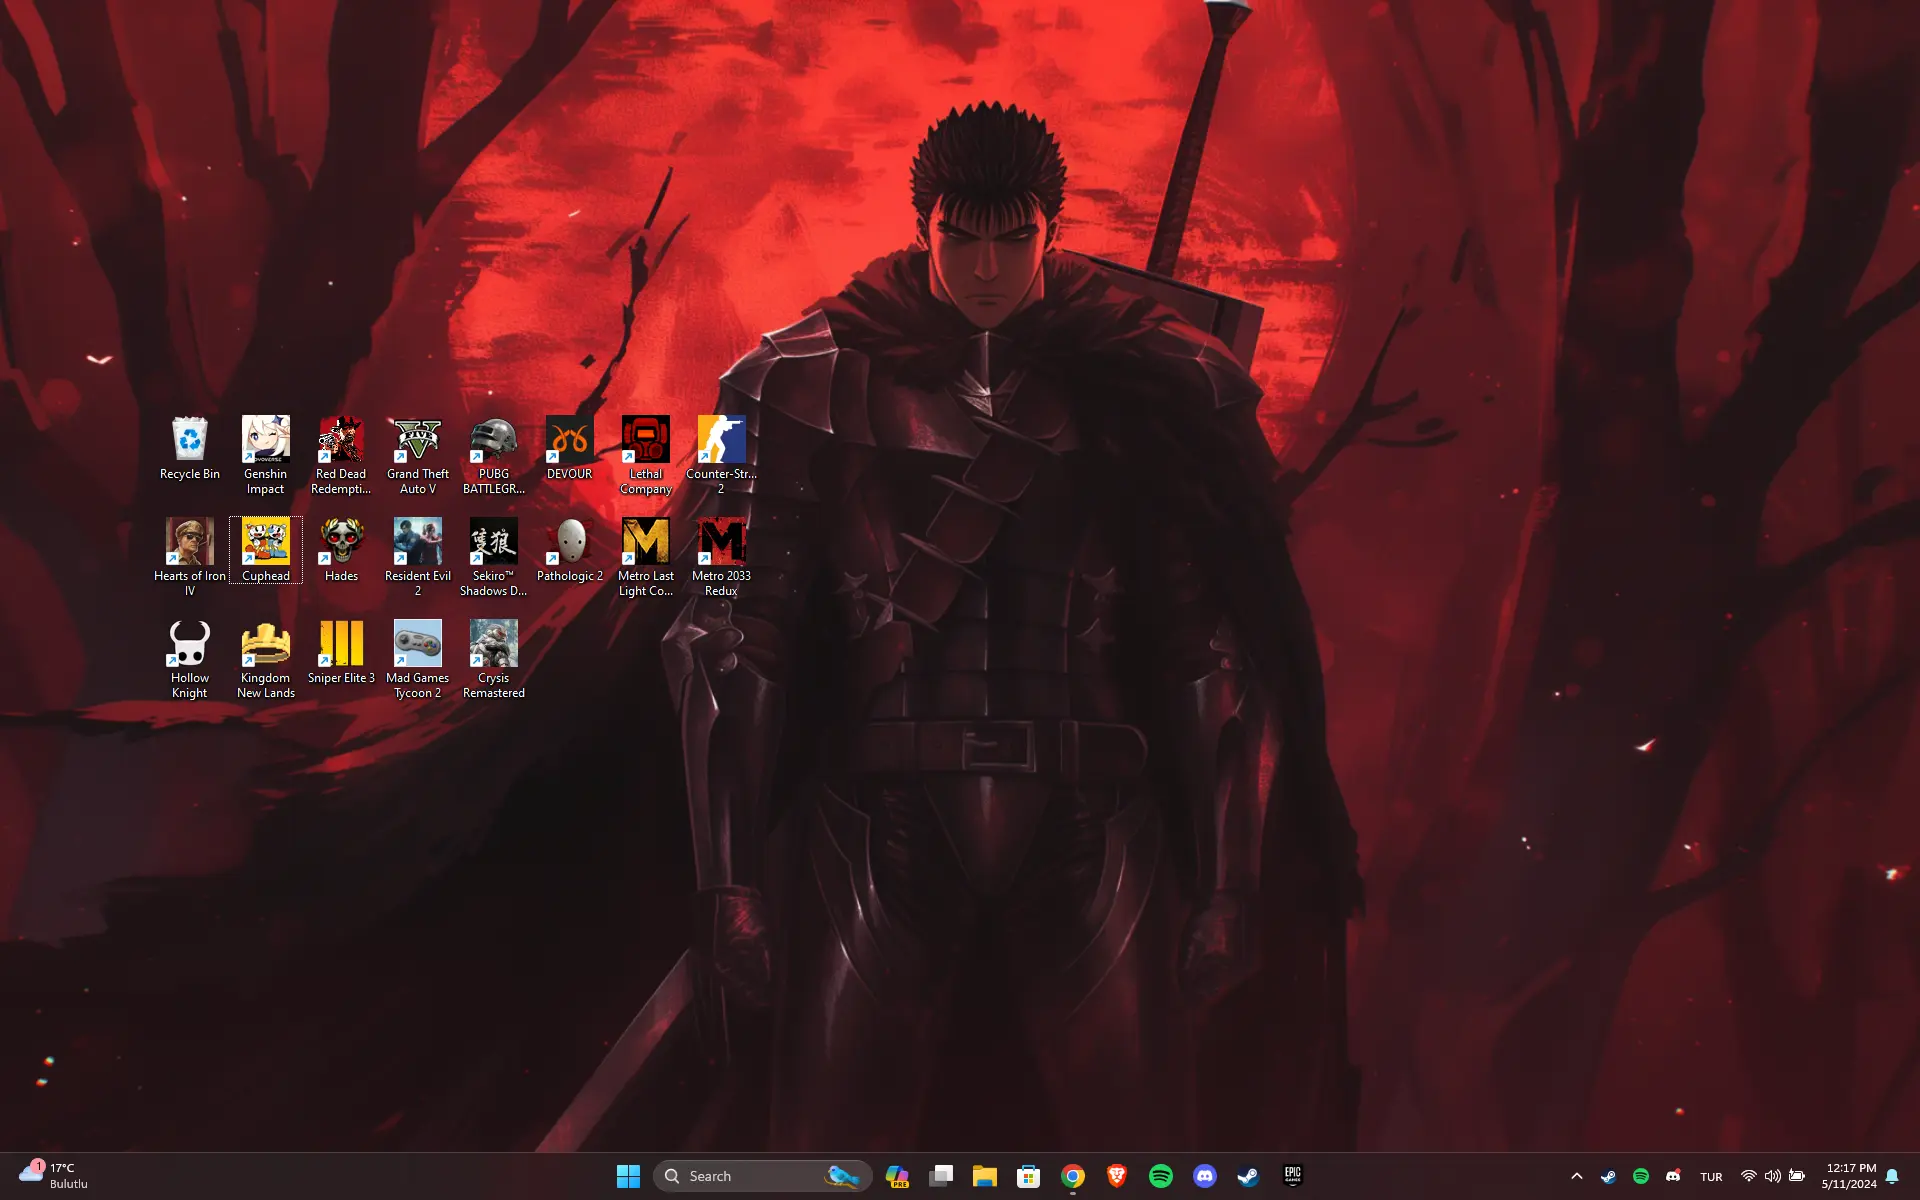The image size is (1920, 1200).
Task: Select the Mad Games Tycoon 2 shortcut
Action: coord(418,659)
